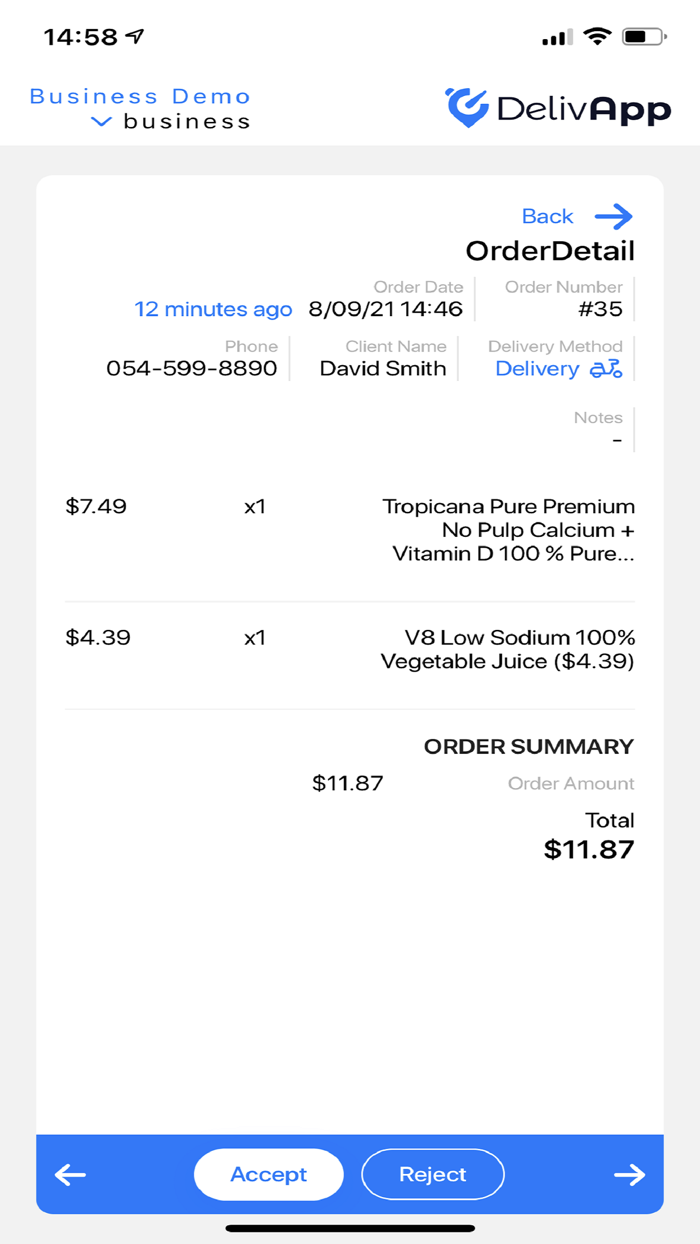Tap the battery indicator in the status bar

(643, 36)
